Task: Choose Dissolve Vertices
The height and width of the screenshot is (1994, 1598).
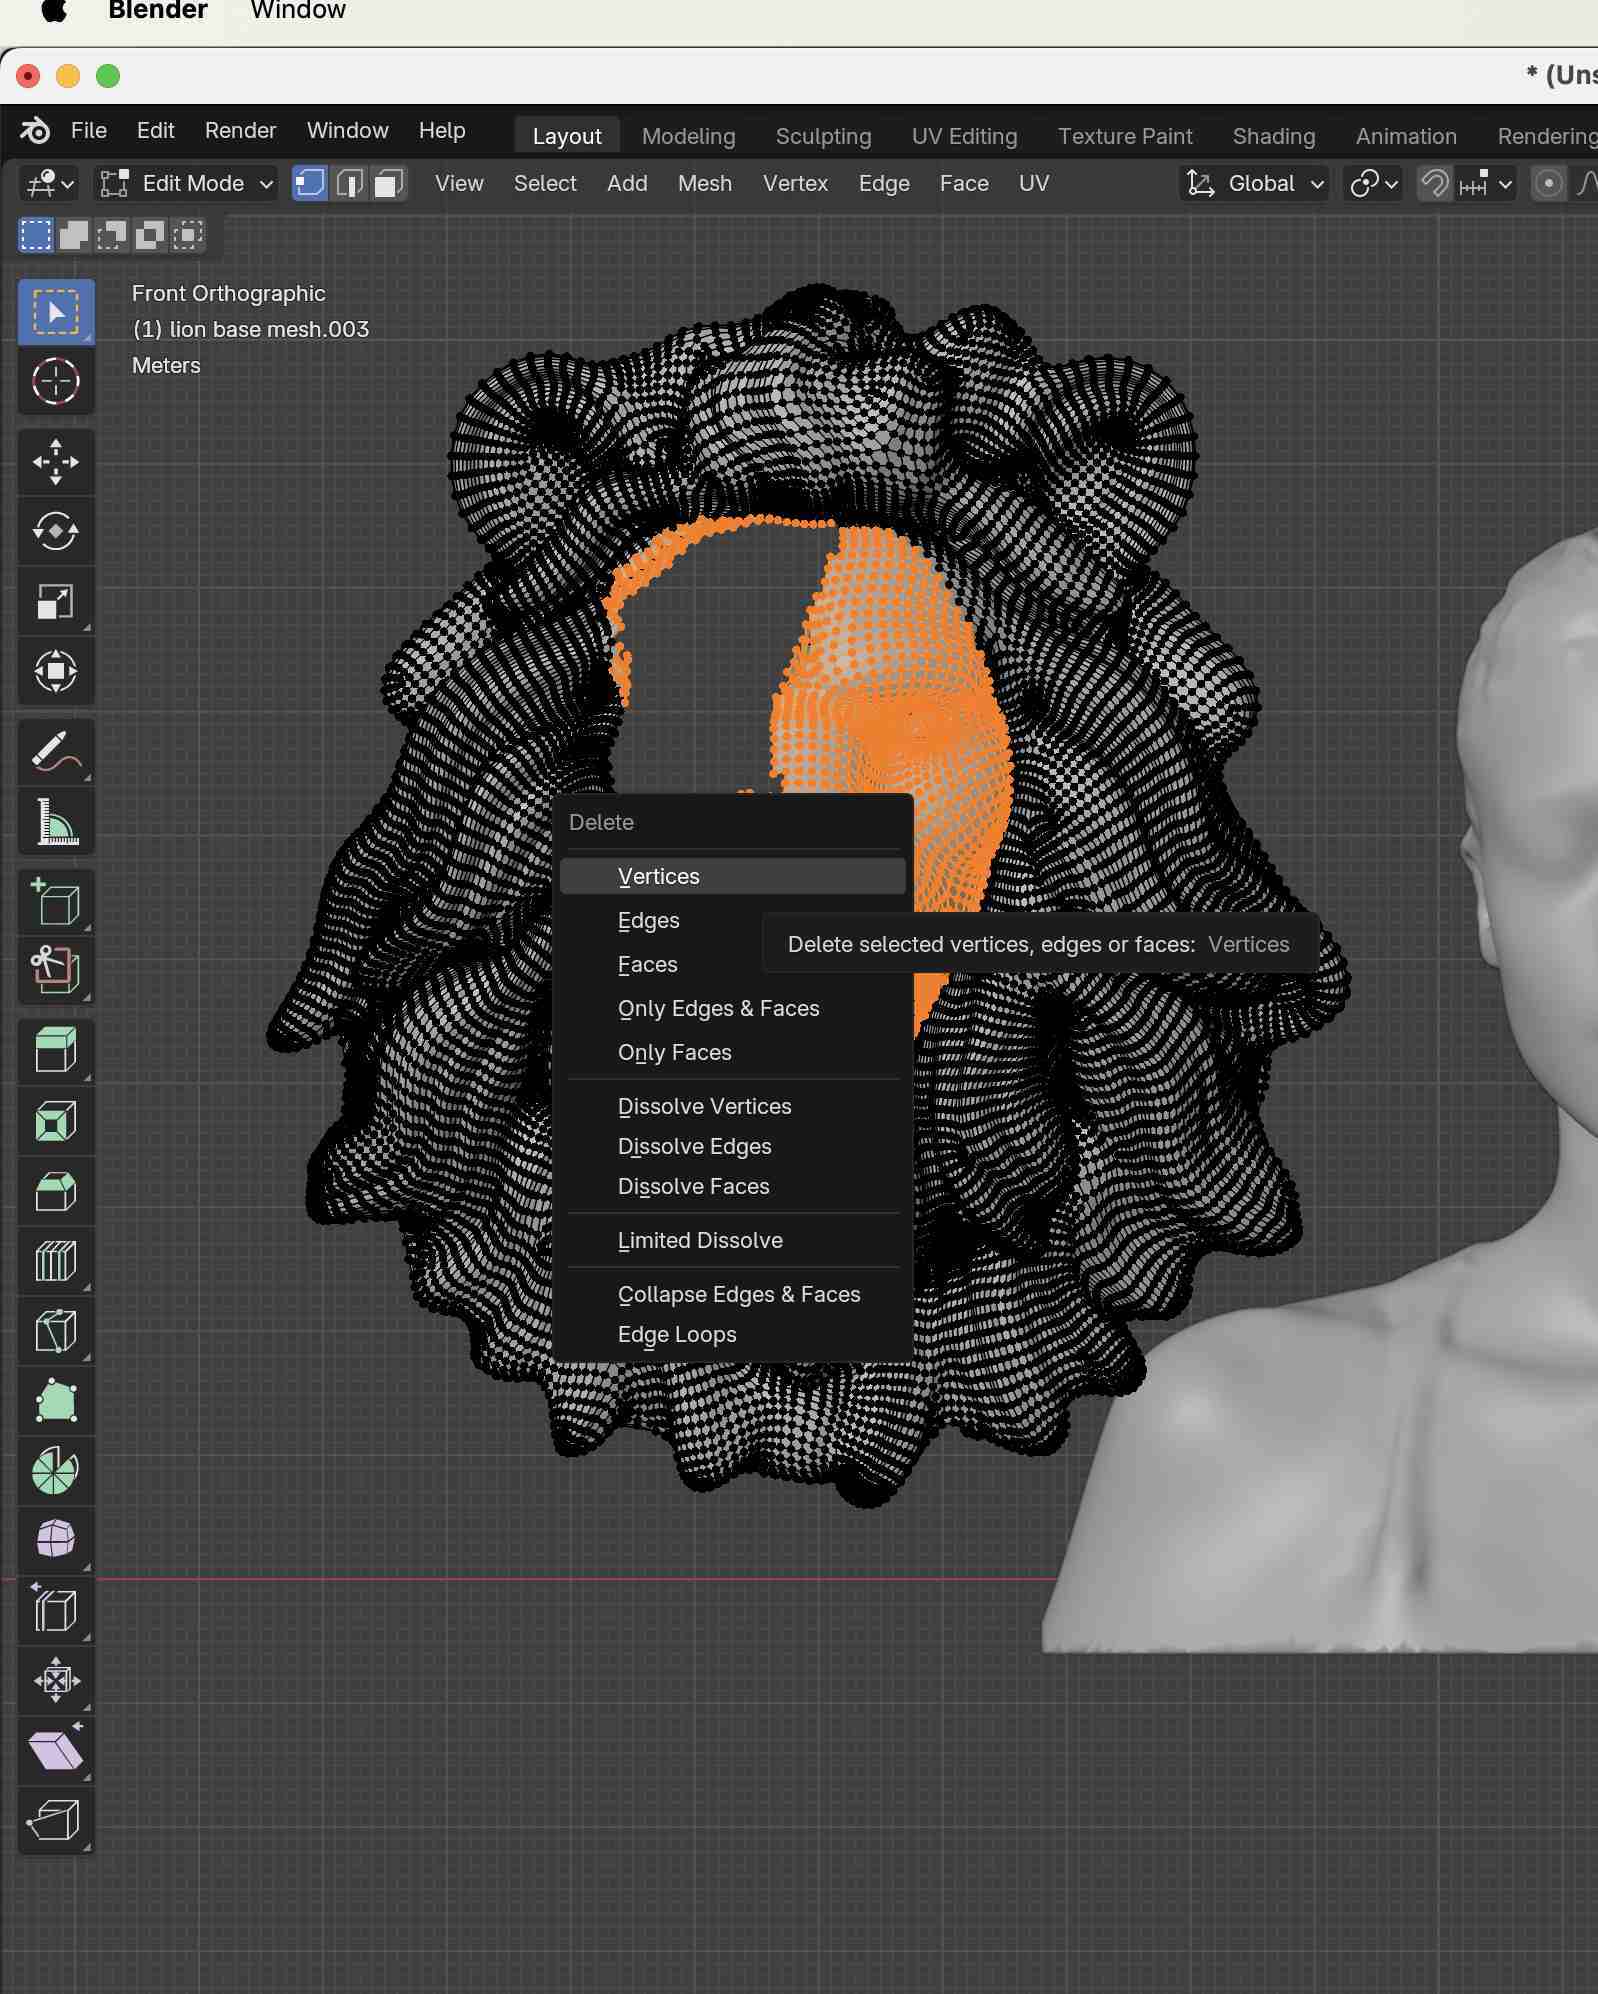Action: click(733, 1106)
